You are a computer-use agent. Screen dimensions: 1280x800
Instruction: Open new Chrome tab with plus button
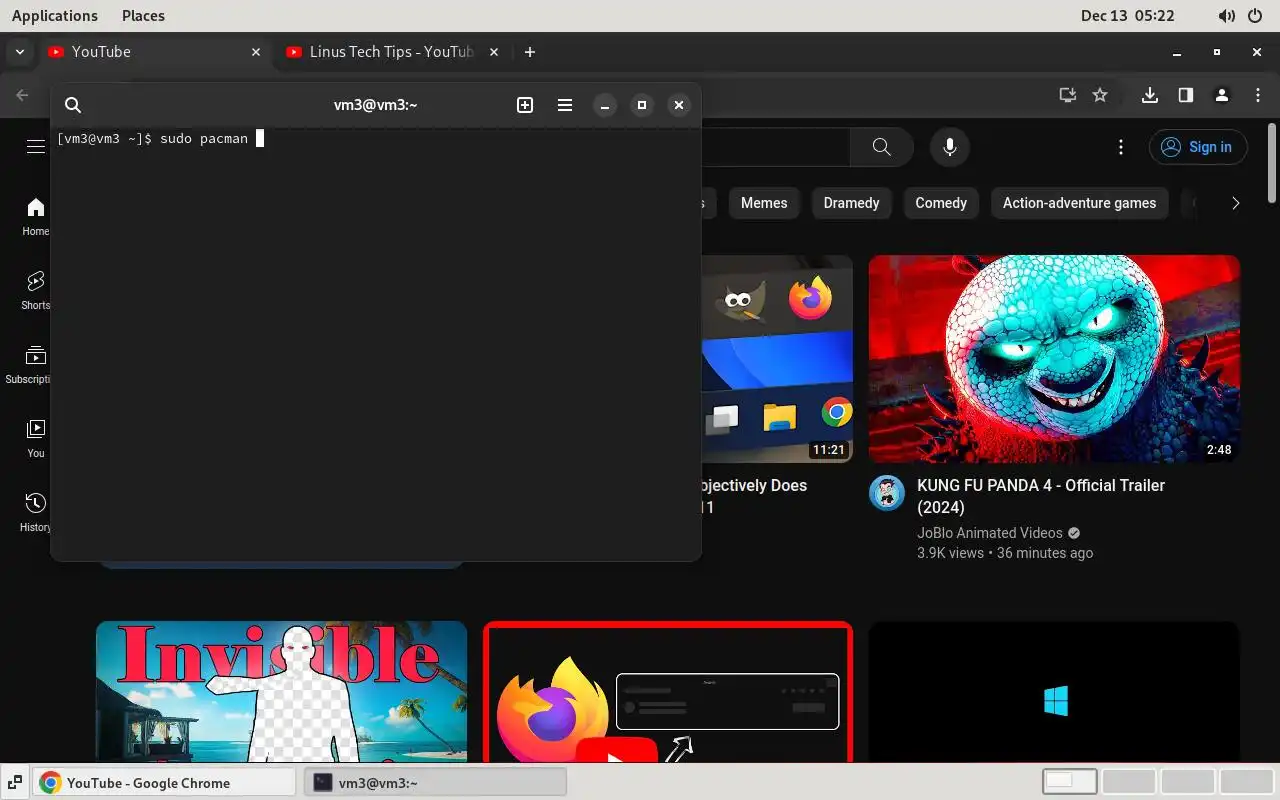pos(530,52)
